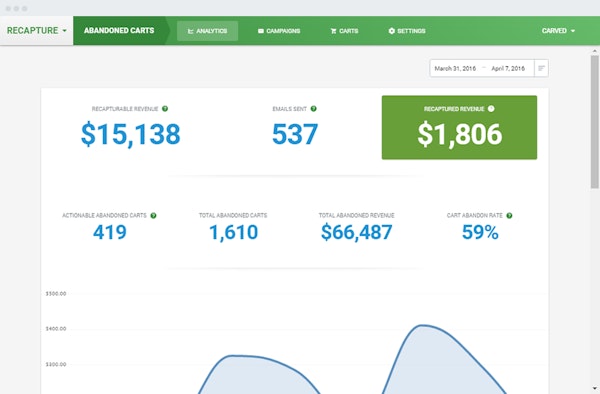The width and height of the screenshot is (600, 394).
Task: Click the scrollbar down arrow
Action: (594, 388)
